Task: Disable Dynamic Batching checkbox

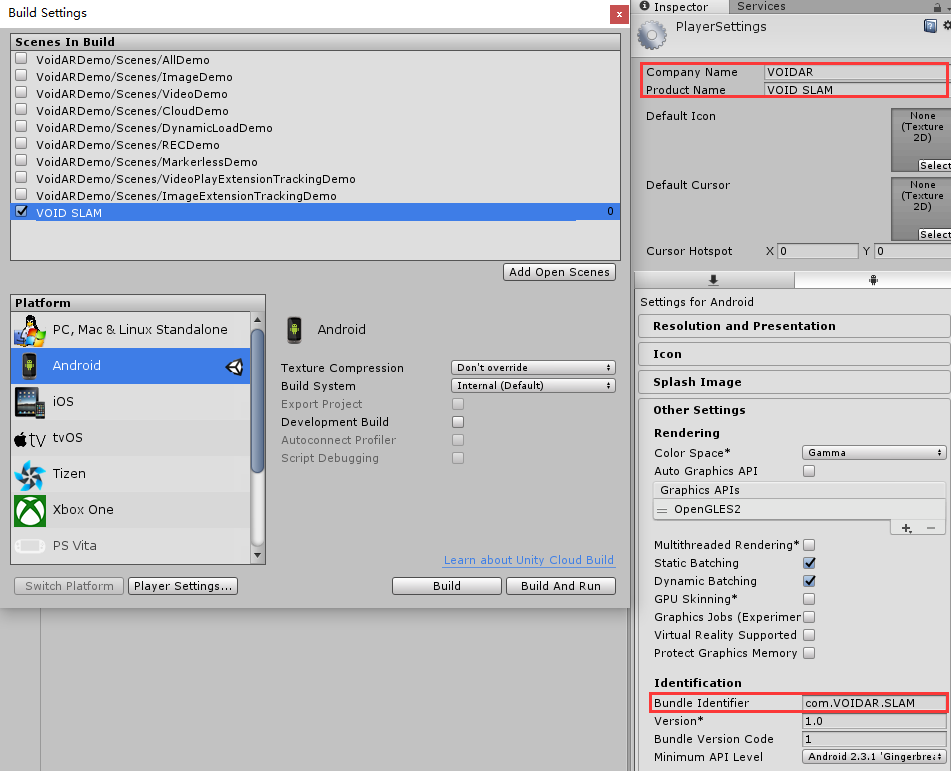Action: (x=809, y=581)
